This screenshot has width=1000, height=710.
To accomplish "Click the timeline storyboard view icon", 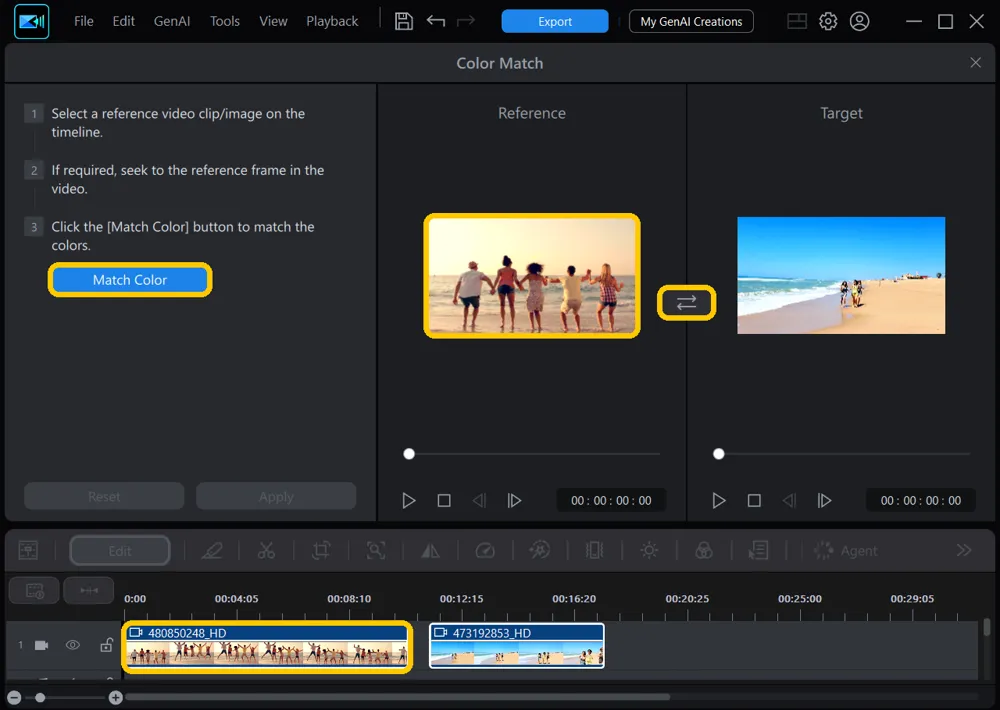I will tap(34, 590).
